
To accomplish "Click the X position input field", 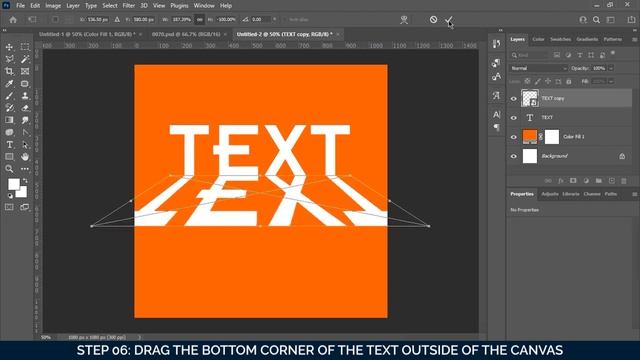I will click(98, 20).
